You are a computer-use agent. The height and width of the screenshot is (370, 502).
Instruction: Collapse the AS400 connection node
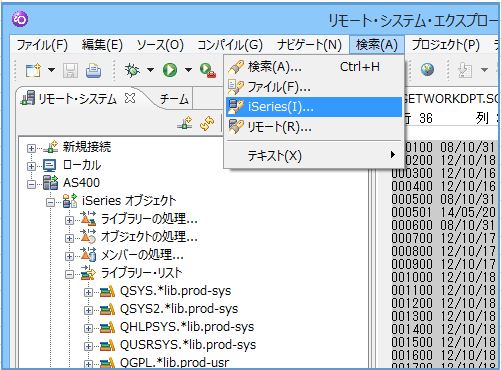(31, 184)
